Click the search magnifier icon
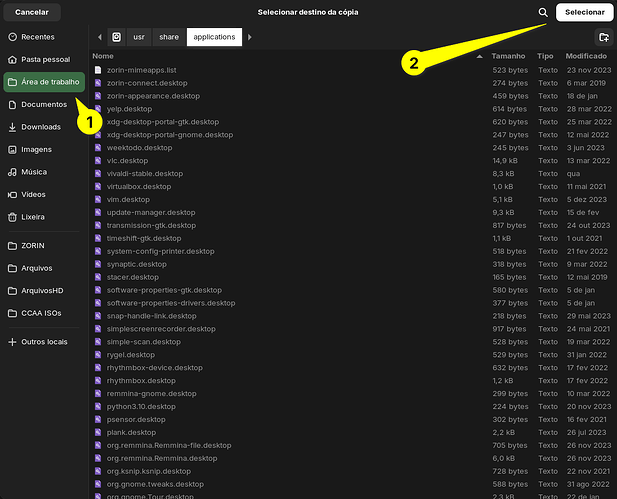 (543, 12)
